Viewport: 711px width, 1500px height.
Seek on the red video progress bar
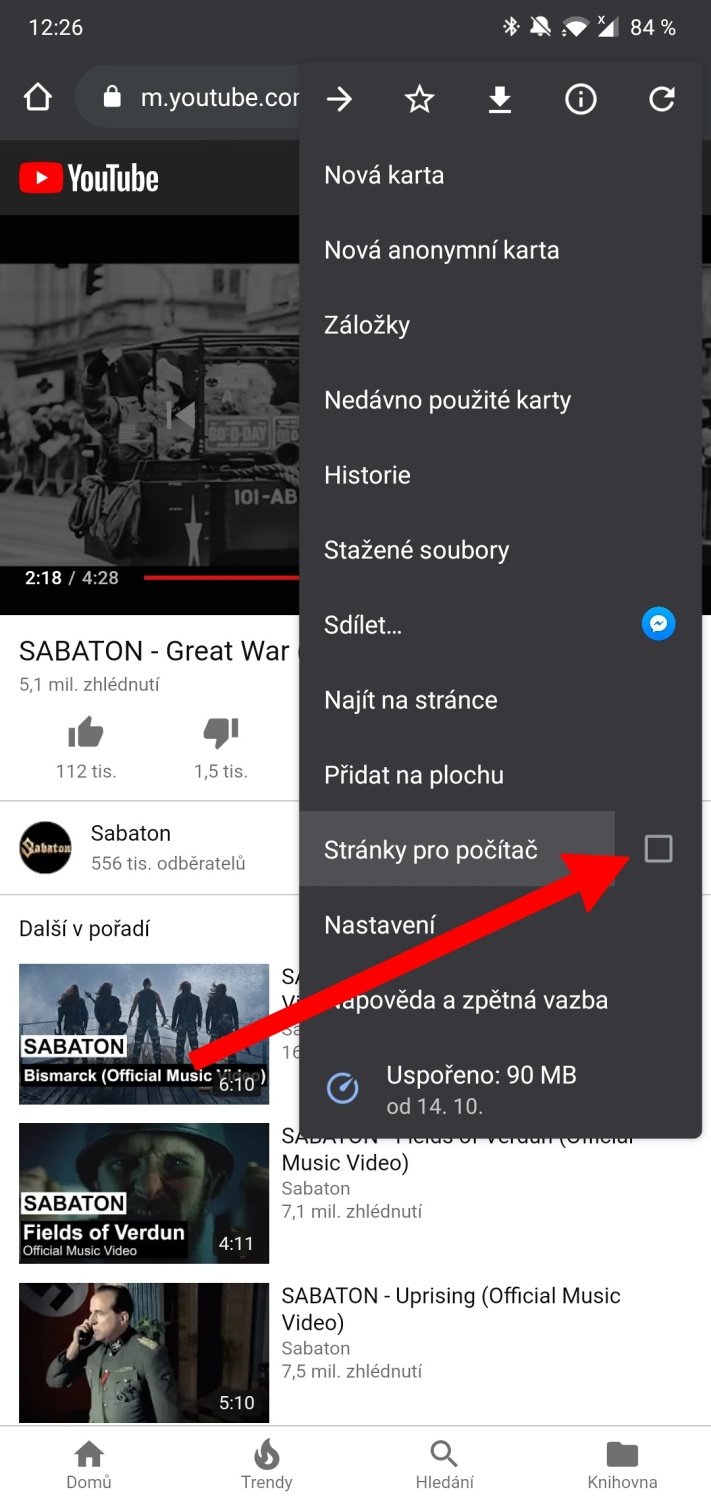222,578
